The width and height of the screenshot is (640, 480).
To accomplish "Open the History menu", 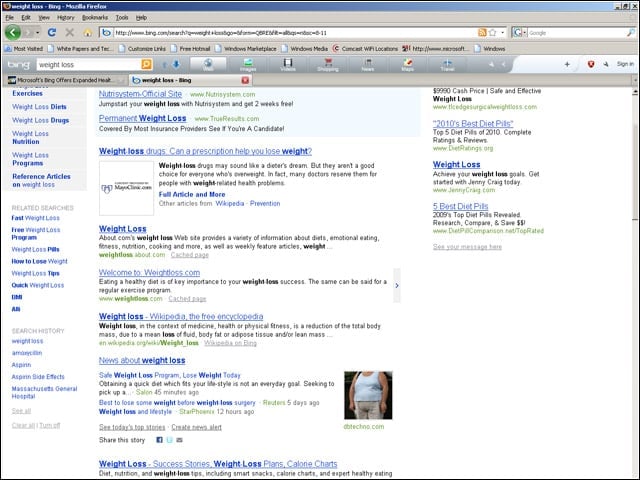I will [x=66, y=18].
